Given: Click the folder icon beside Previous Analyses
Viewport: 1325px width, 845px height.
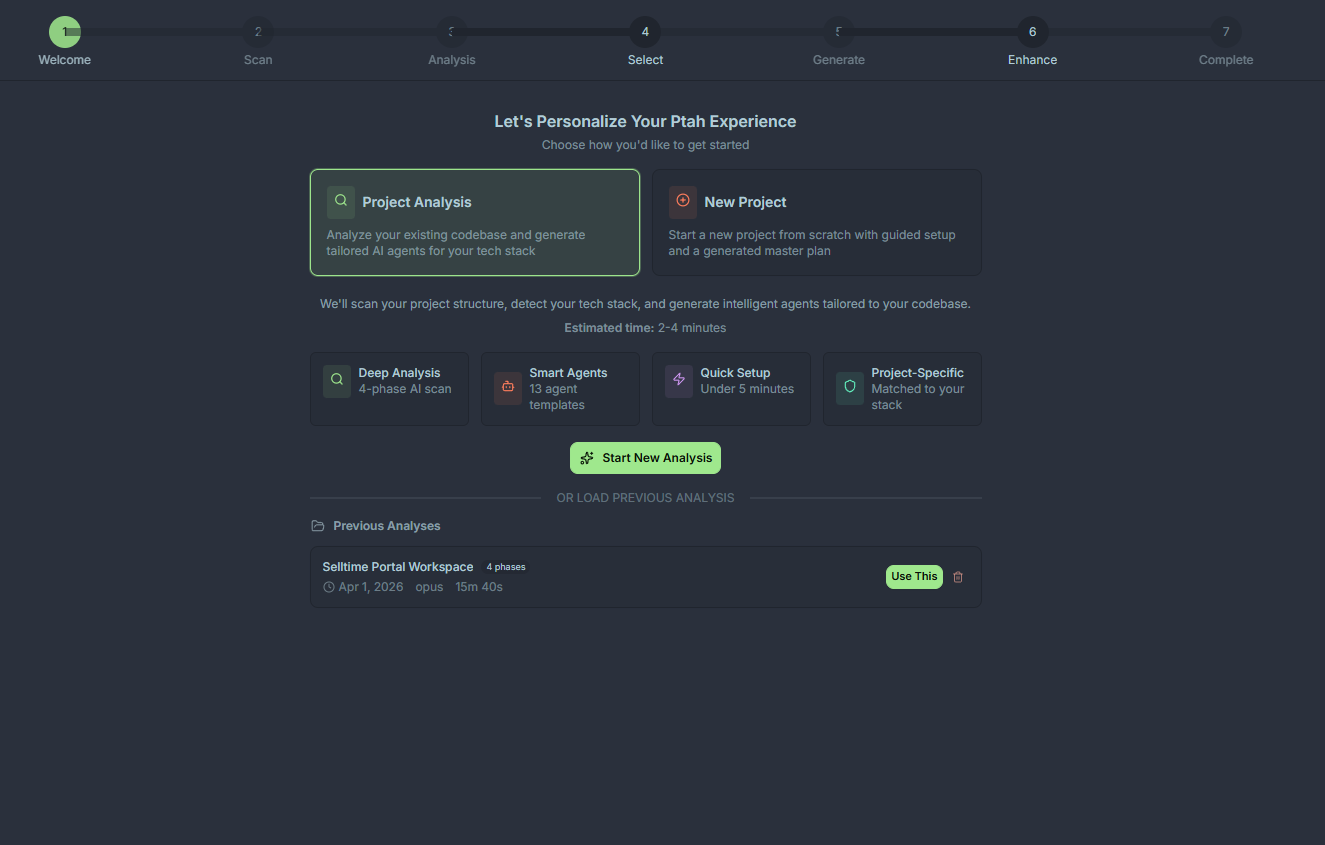Looking at the screenshot, I should 317,525.
